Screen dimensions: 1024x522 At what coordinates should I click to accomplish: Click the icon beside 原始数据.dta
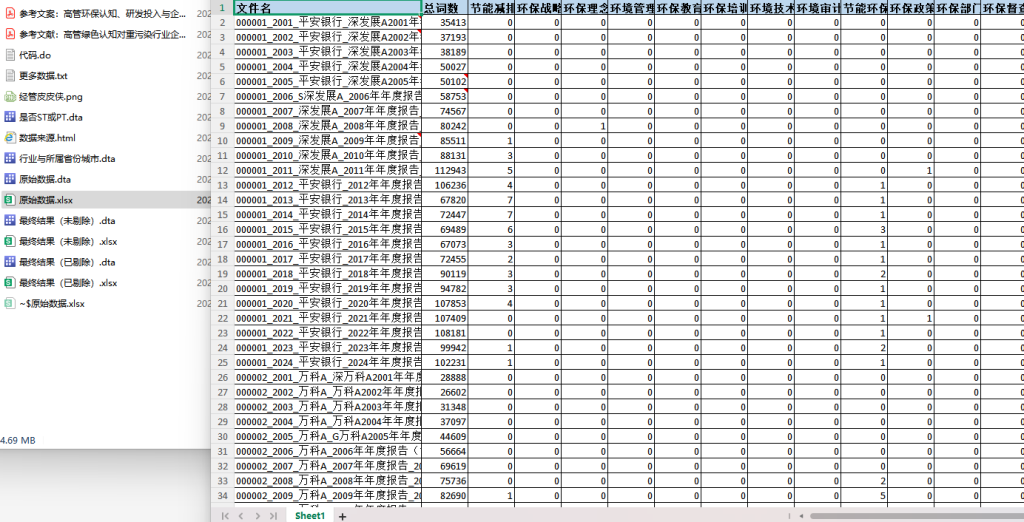click(x=10, y=179)
